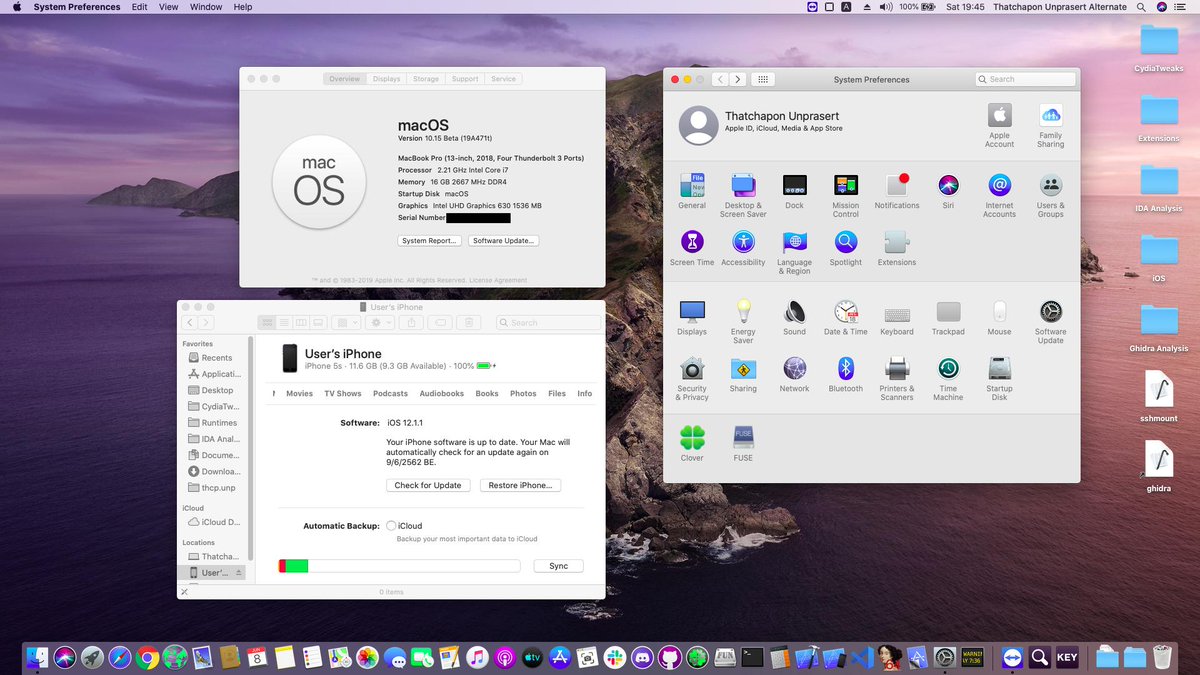
Task: Open Time Machine preferences
Action: coord(948,369)
